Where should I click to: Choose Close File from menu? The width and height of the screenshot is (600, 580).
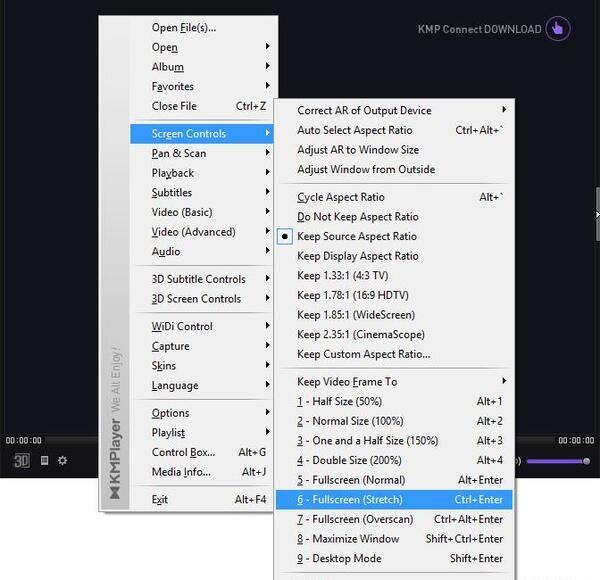pos(202,106)
